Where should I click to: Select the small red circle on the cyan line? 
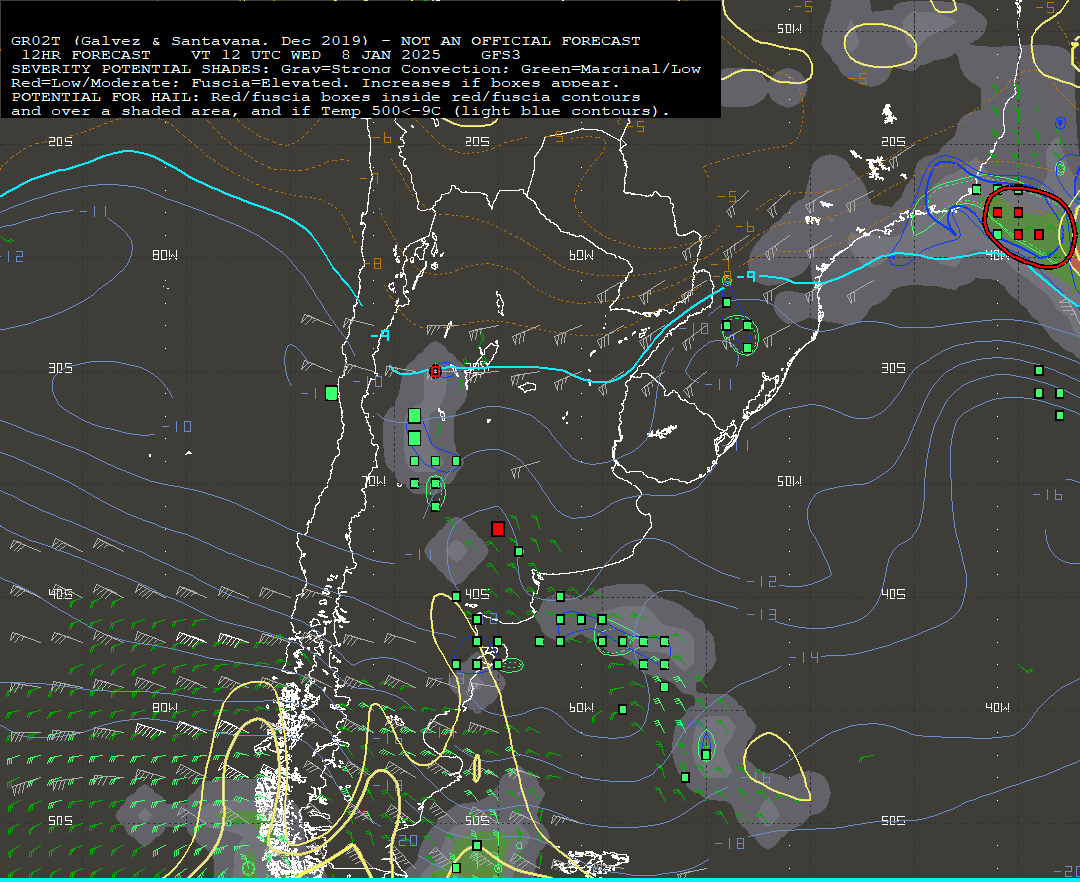435,372
